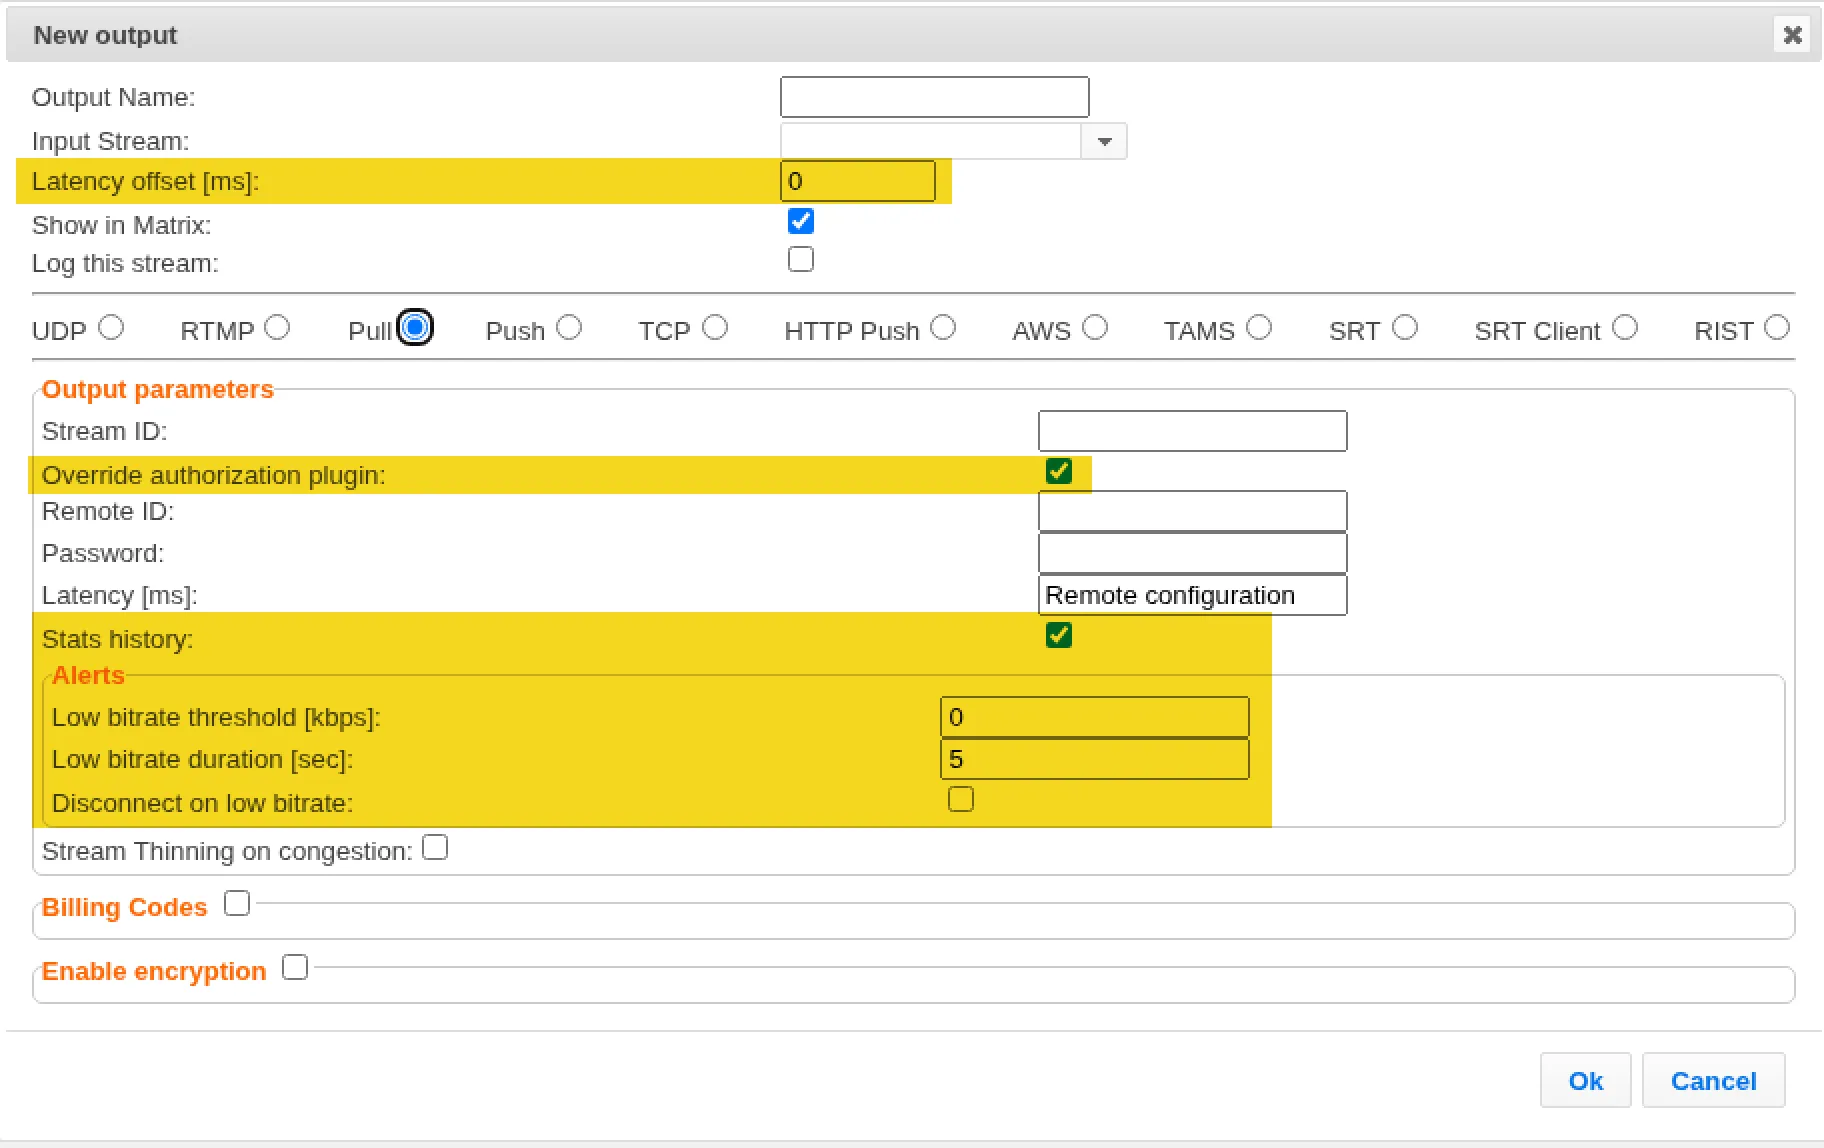This screenshot has width=1824, height=1148.
Task: Select the SRT Client output type
Action: (x=1625, y=327)
